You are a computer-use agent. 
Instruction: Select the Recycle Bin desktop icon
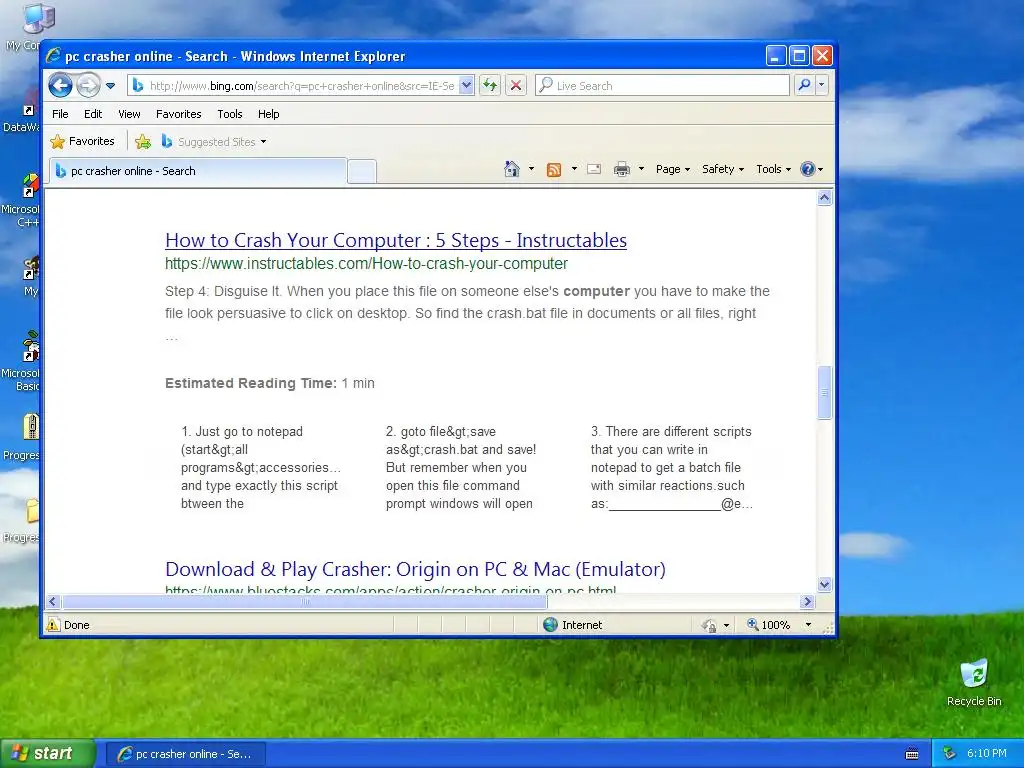click(974, 683)
